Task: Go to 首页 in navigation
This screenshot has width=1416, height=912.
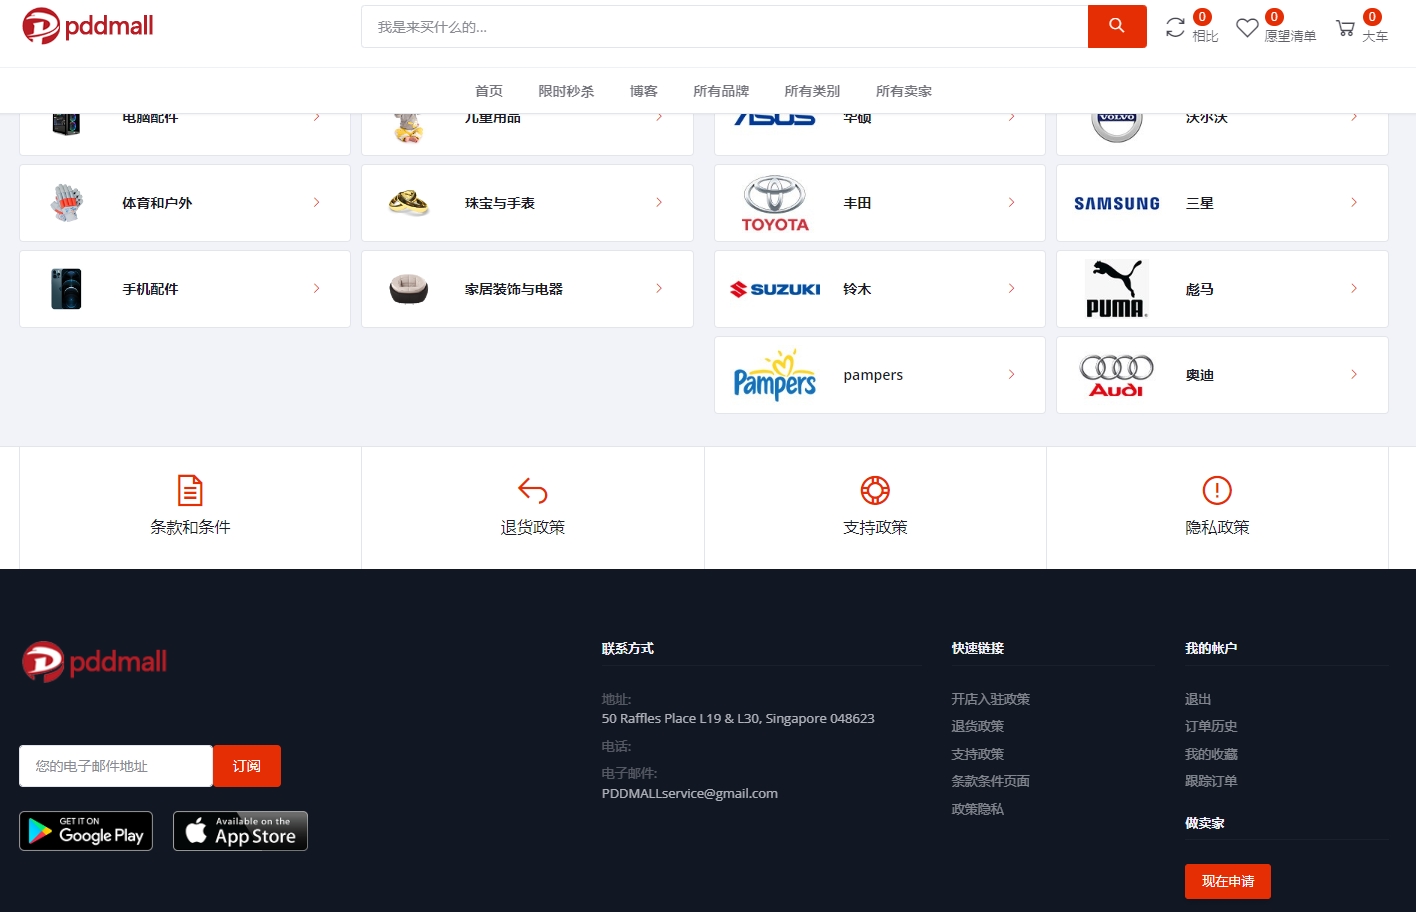Action: click(x=489, y=91)
